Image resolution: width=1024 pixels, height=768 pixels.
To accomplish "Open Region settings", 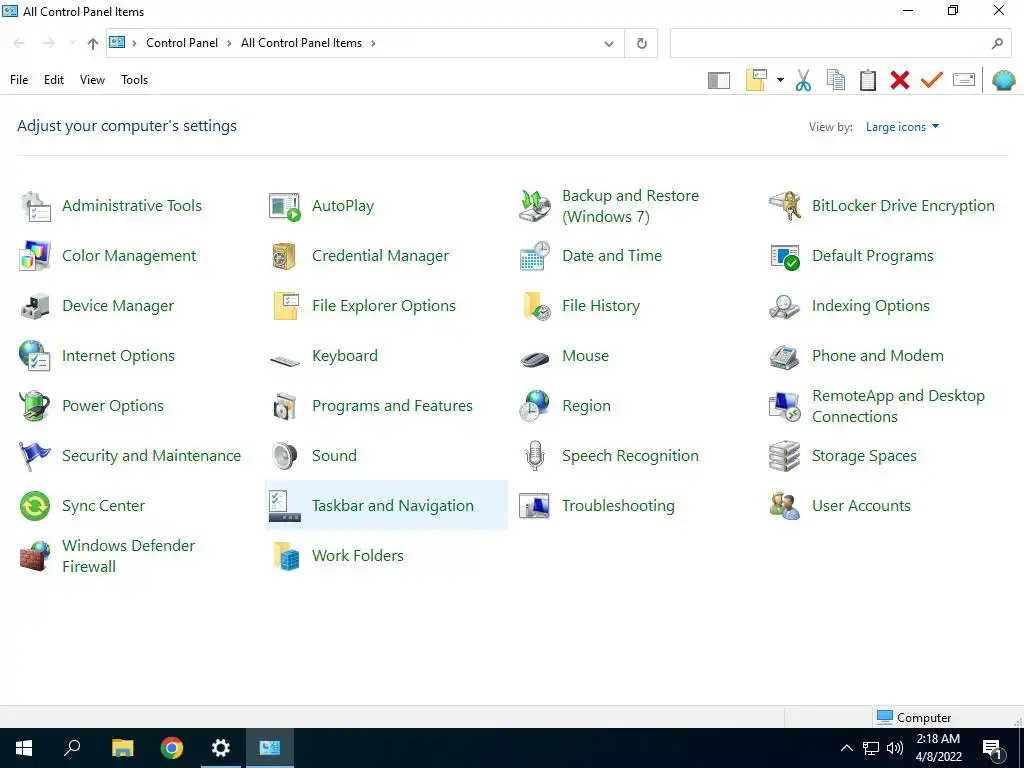I will 565,406.
